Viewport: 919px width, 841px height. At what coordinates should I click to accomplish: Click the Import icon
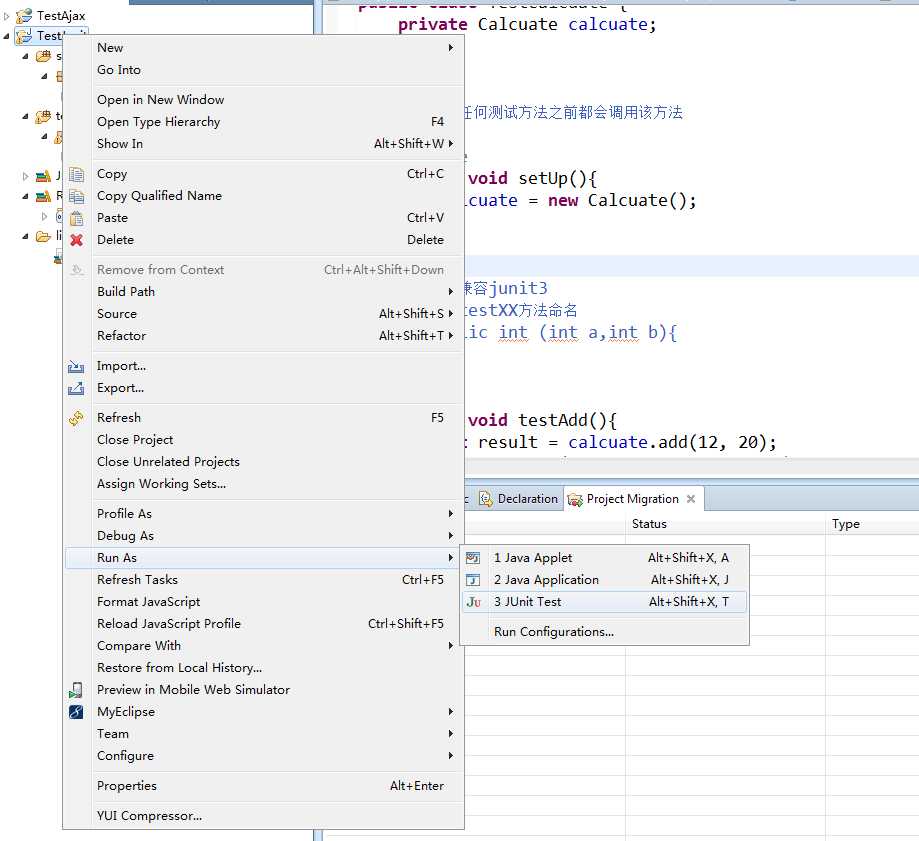pyautogui.click(x=76, y=366)
